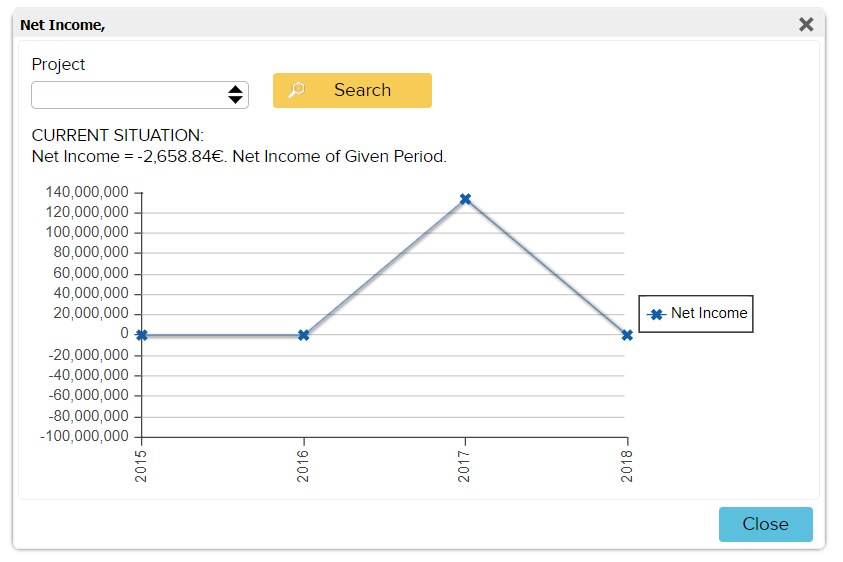Click the -100,000,000 y-axis label
Image resolution: width=843 pixels, height=562 pixels.
pyautogui.click(x=85, y=437)
